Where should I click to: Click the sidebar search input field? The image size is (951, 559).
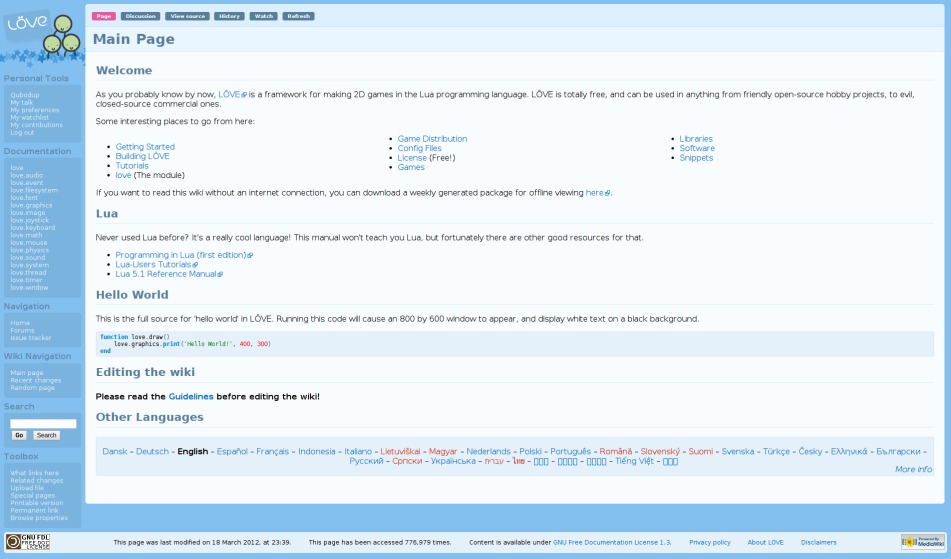(43, 424)
